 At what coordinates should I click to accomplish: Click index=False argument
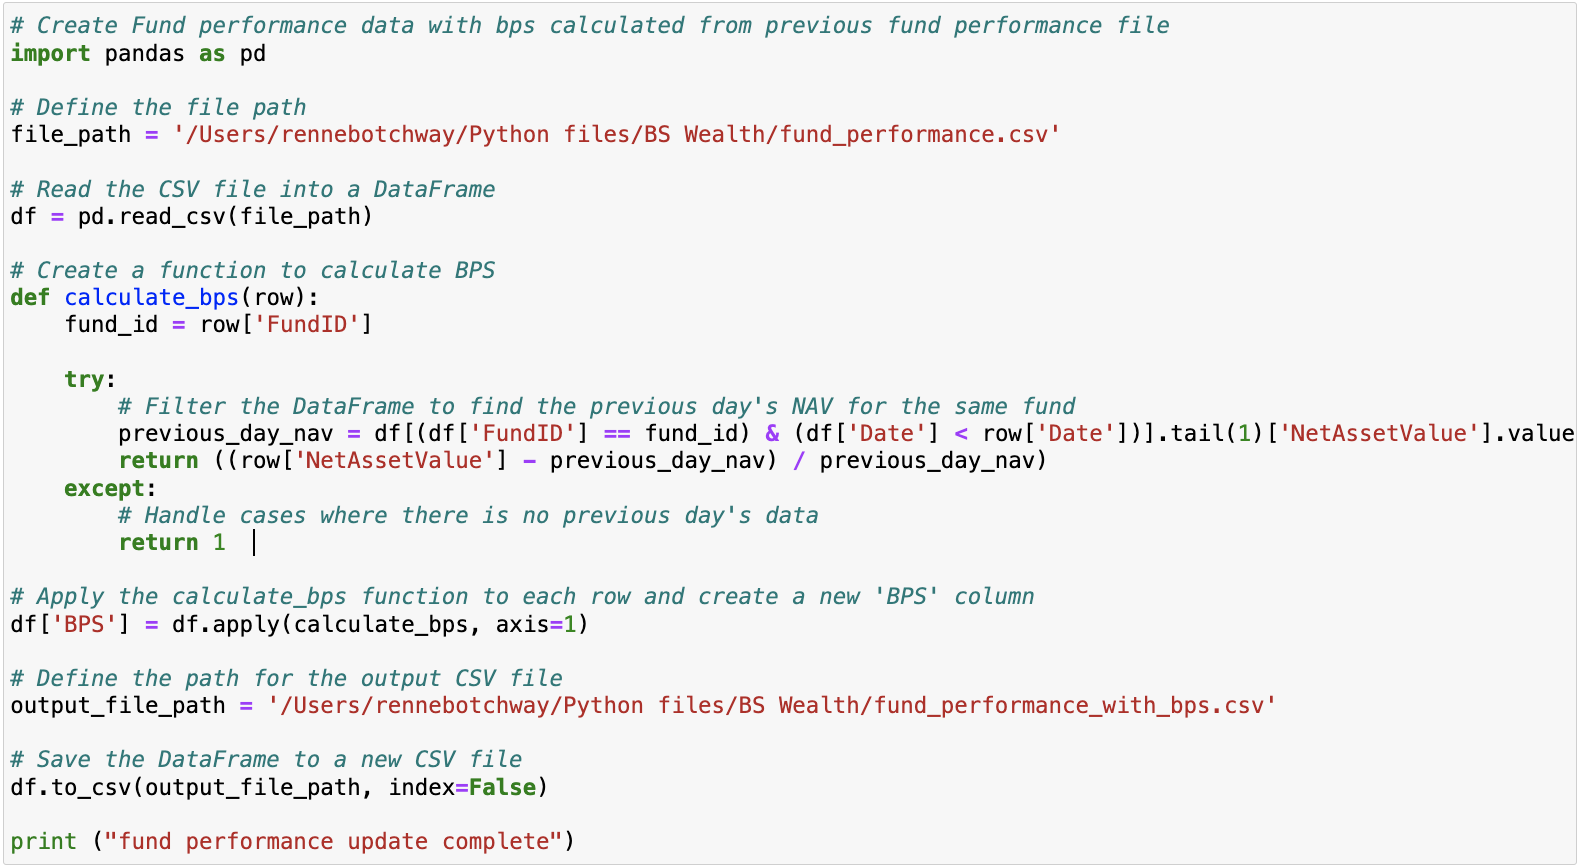tap(463, 788)
